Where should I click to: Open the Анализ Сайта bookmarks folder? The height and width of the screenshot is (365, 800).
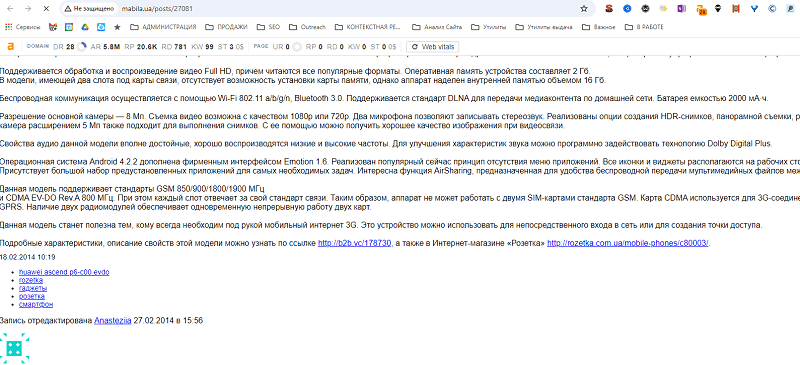[x=437, y=27]
